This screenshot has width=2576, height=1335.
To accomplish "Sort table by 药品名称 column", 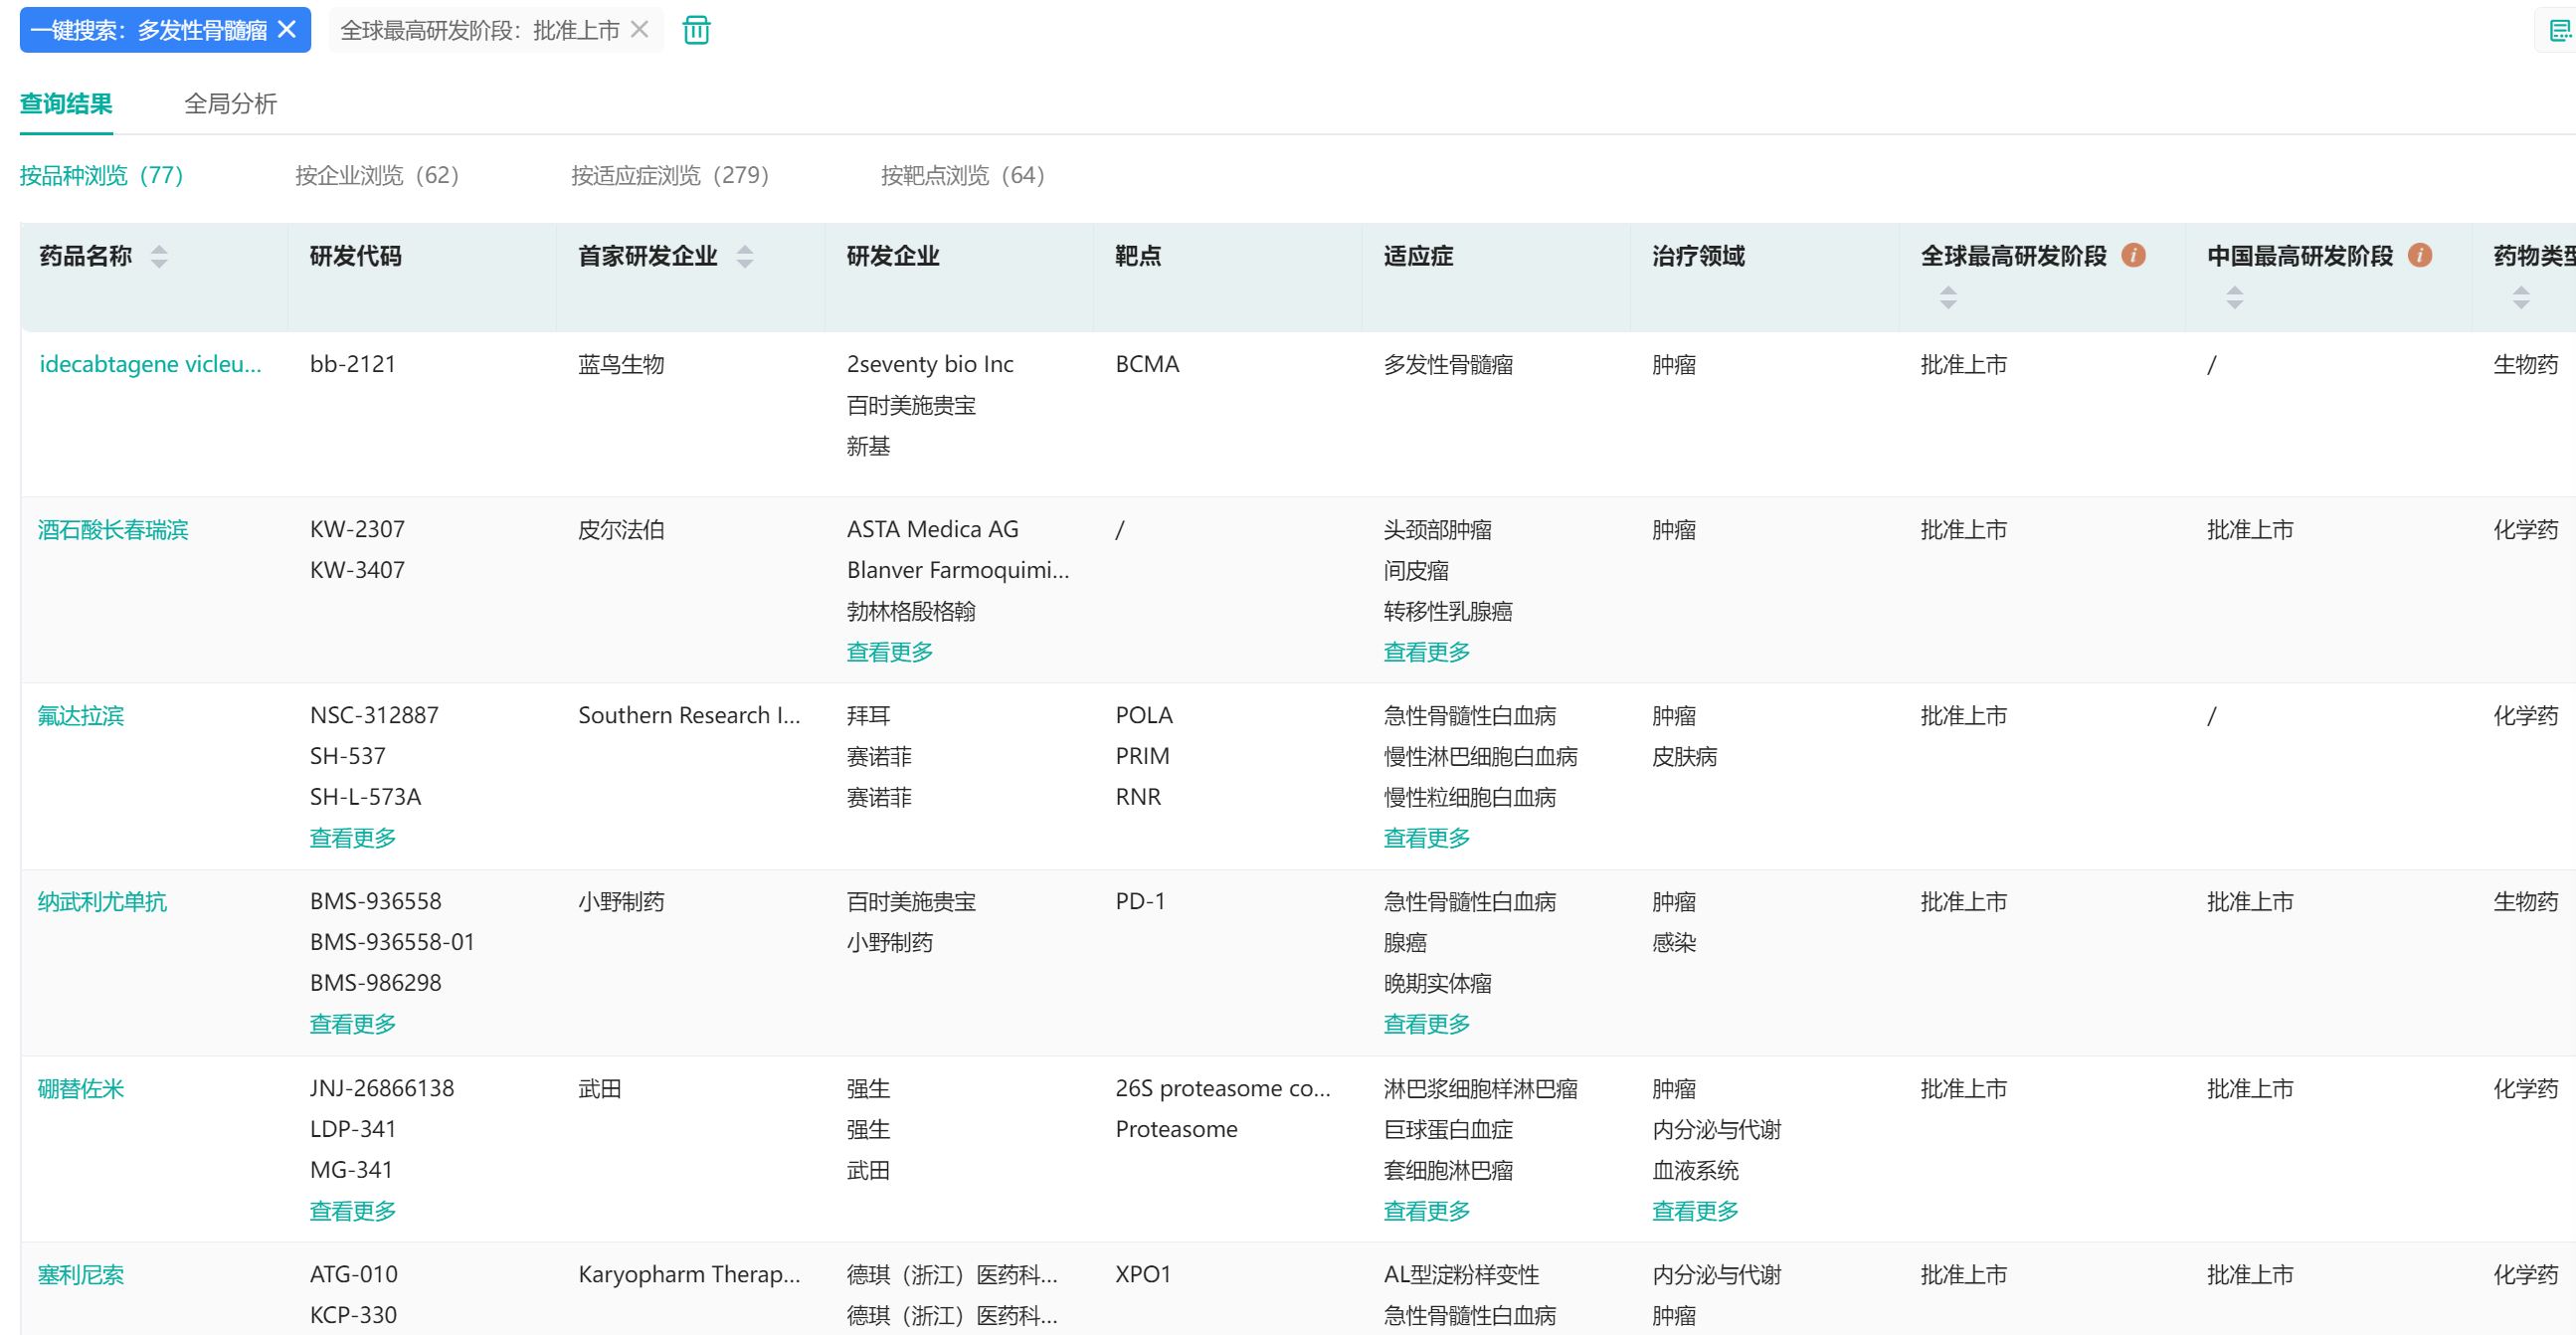I will (x=159, y=257).
